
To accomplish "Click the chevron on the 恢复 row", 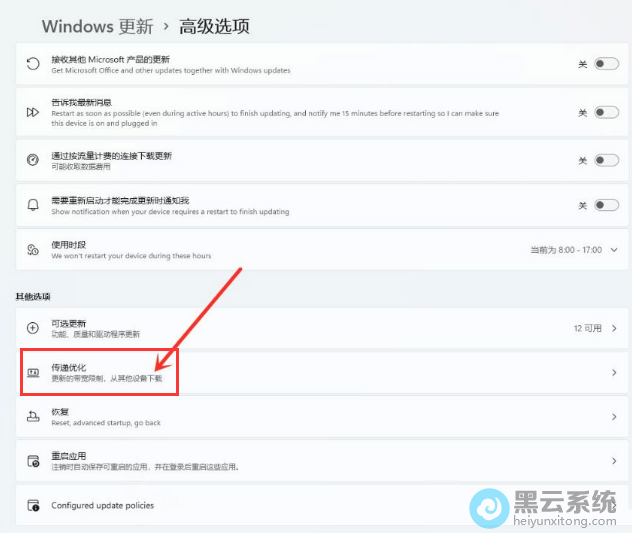I will (x=614, y=417).
